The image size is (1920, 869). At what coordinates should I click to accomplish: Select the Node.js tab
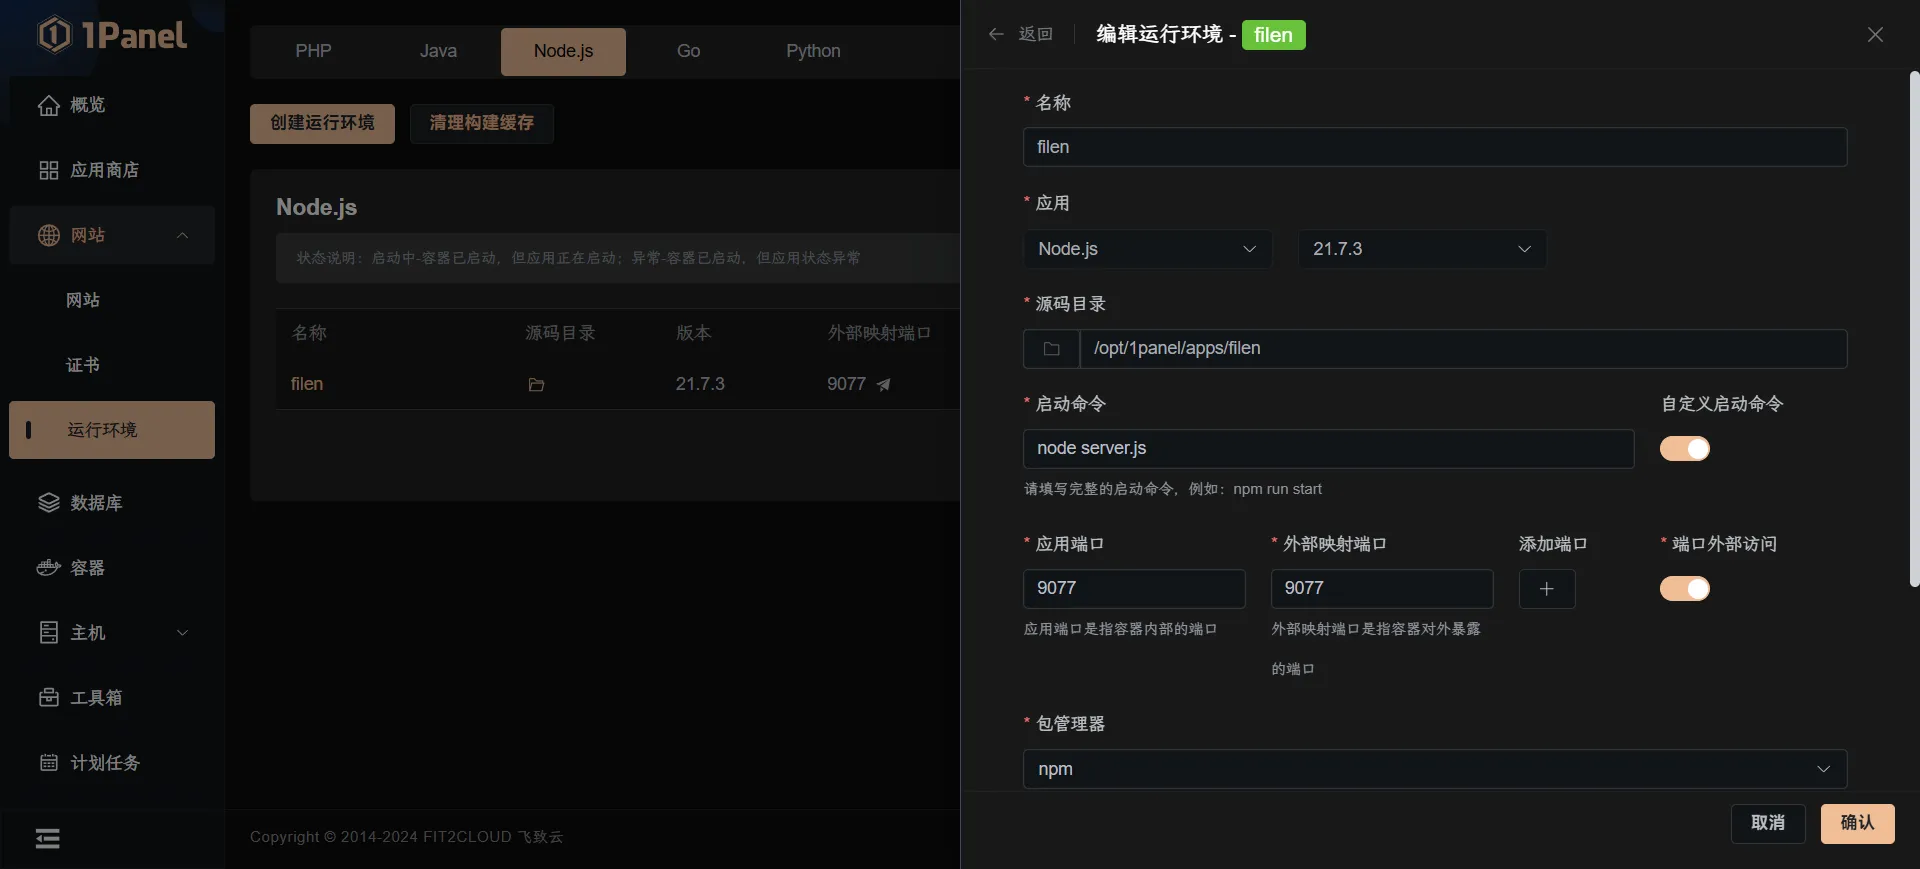(x=563, y=51)
